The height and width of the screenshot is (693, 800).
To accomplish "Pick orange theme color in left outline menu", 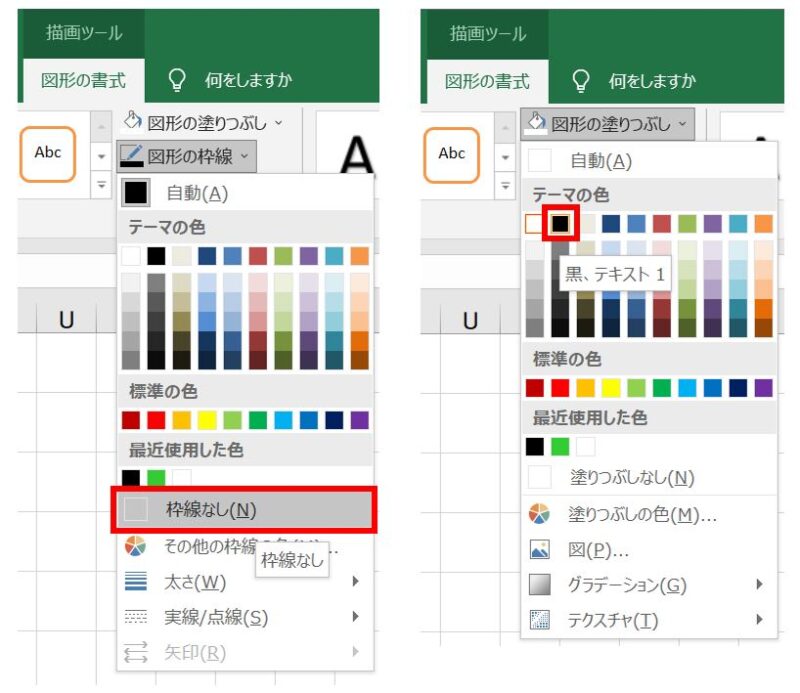I will pos(360,256).
